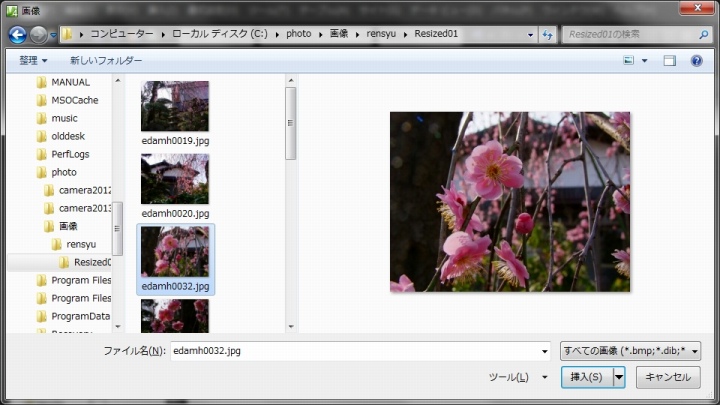Click the Back navigation arrow button

pyautogui.click(x=17, y=34)
